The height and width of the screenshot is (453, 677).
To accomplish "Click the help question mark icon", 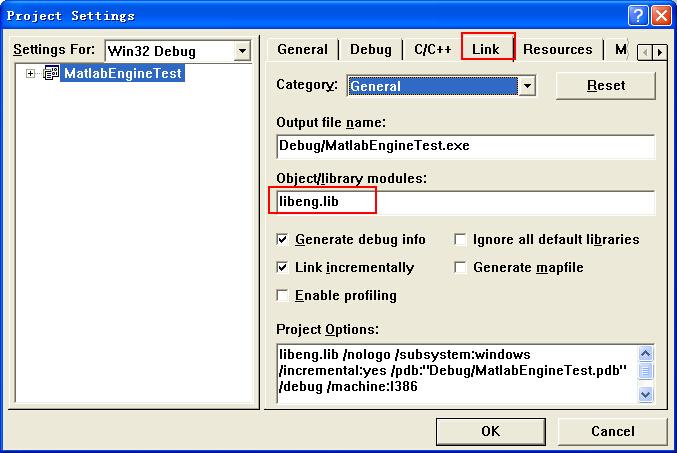I will [x=638, y=16].
